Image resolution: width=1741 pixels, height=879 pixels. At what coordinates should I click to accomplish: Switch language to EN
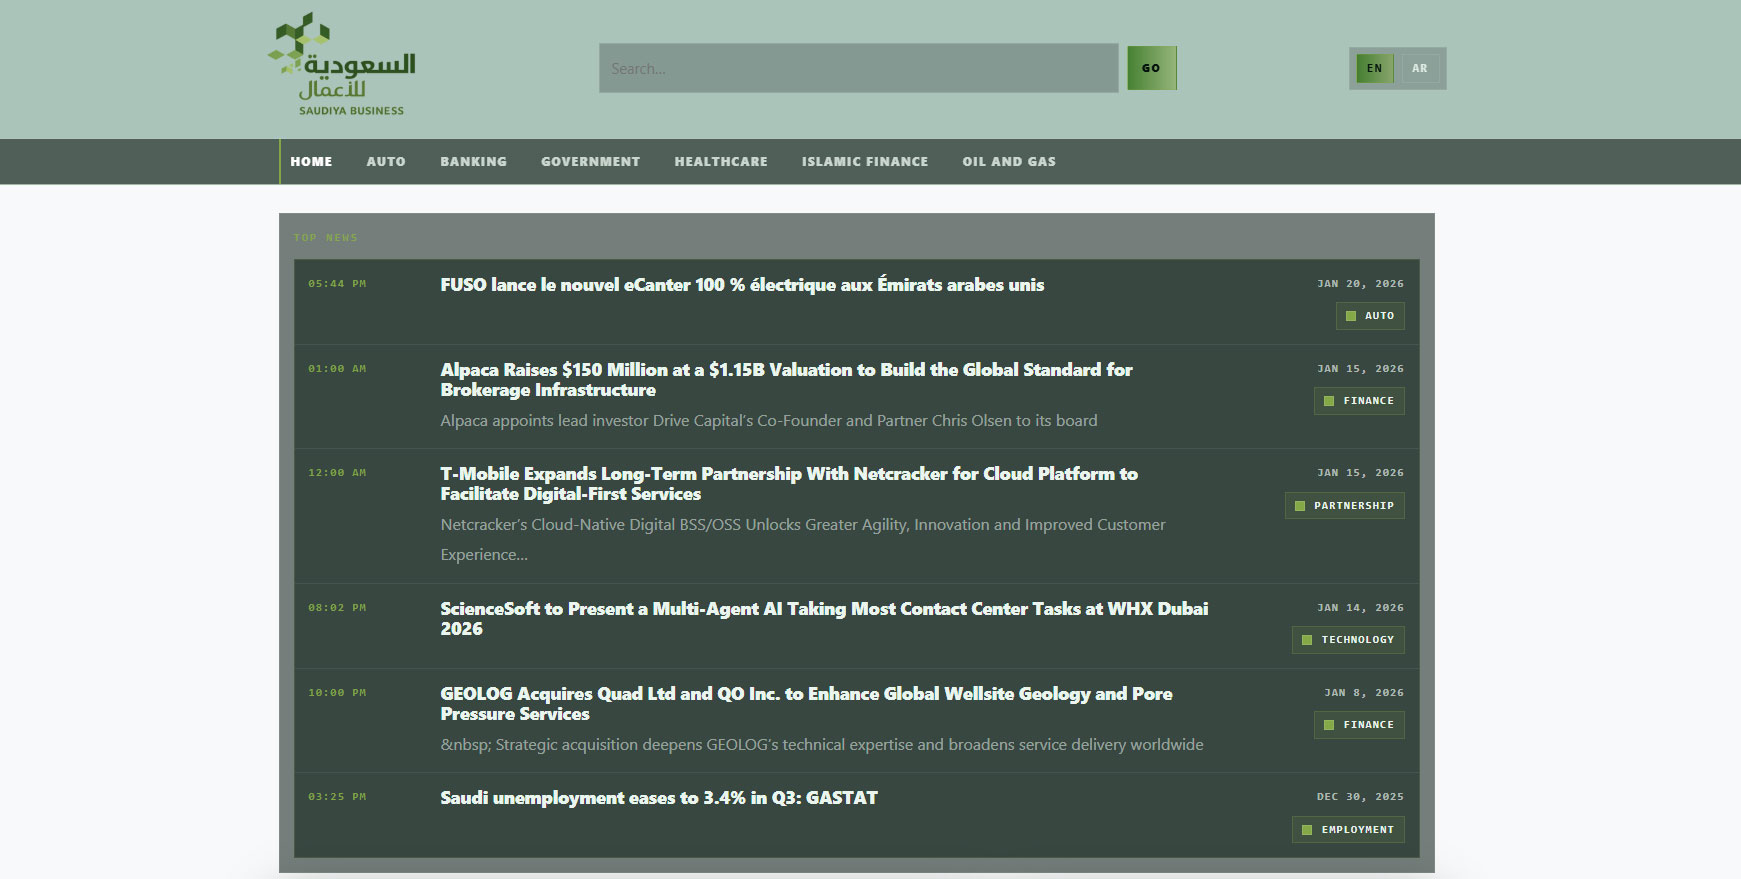(1374, 69)
